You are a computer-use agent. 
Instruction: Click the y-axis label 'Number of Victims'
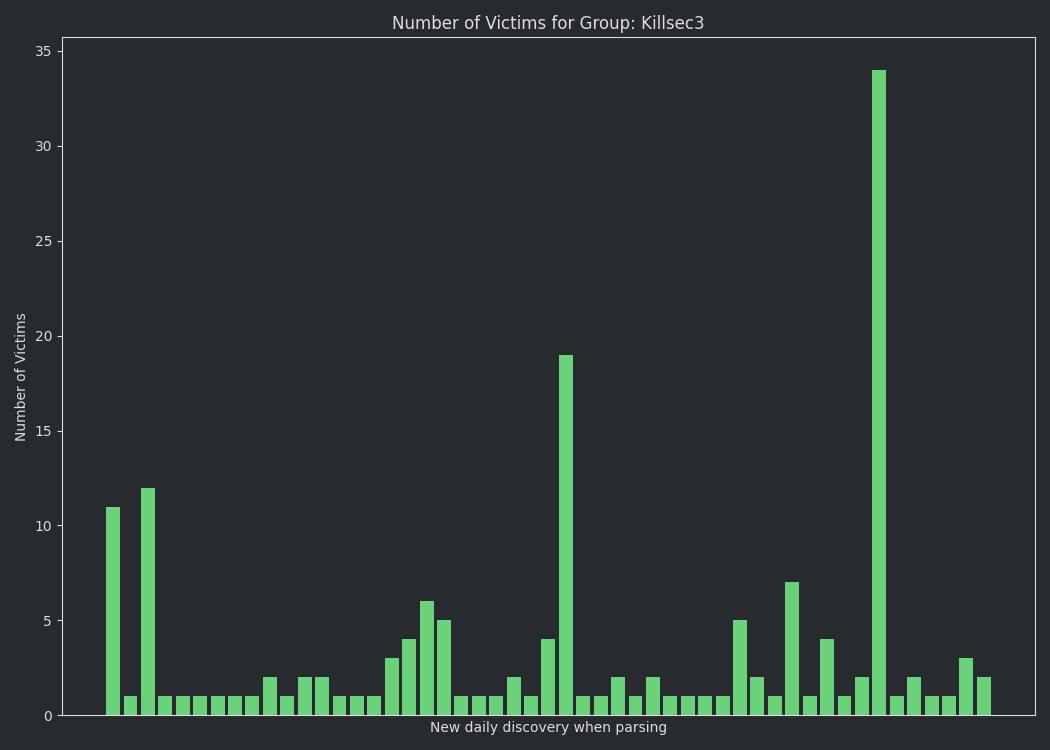[x=20, y=377]
